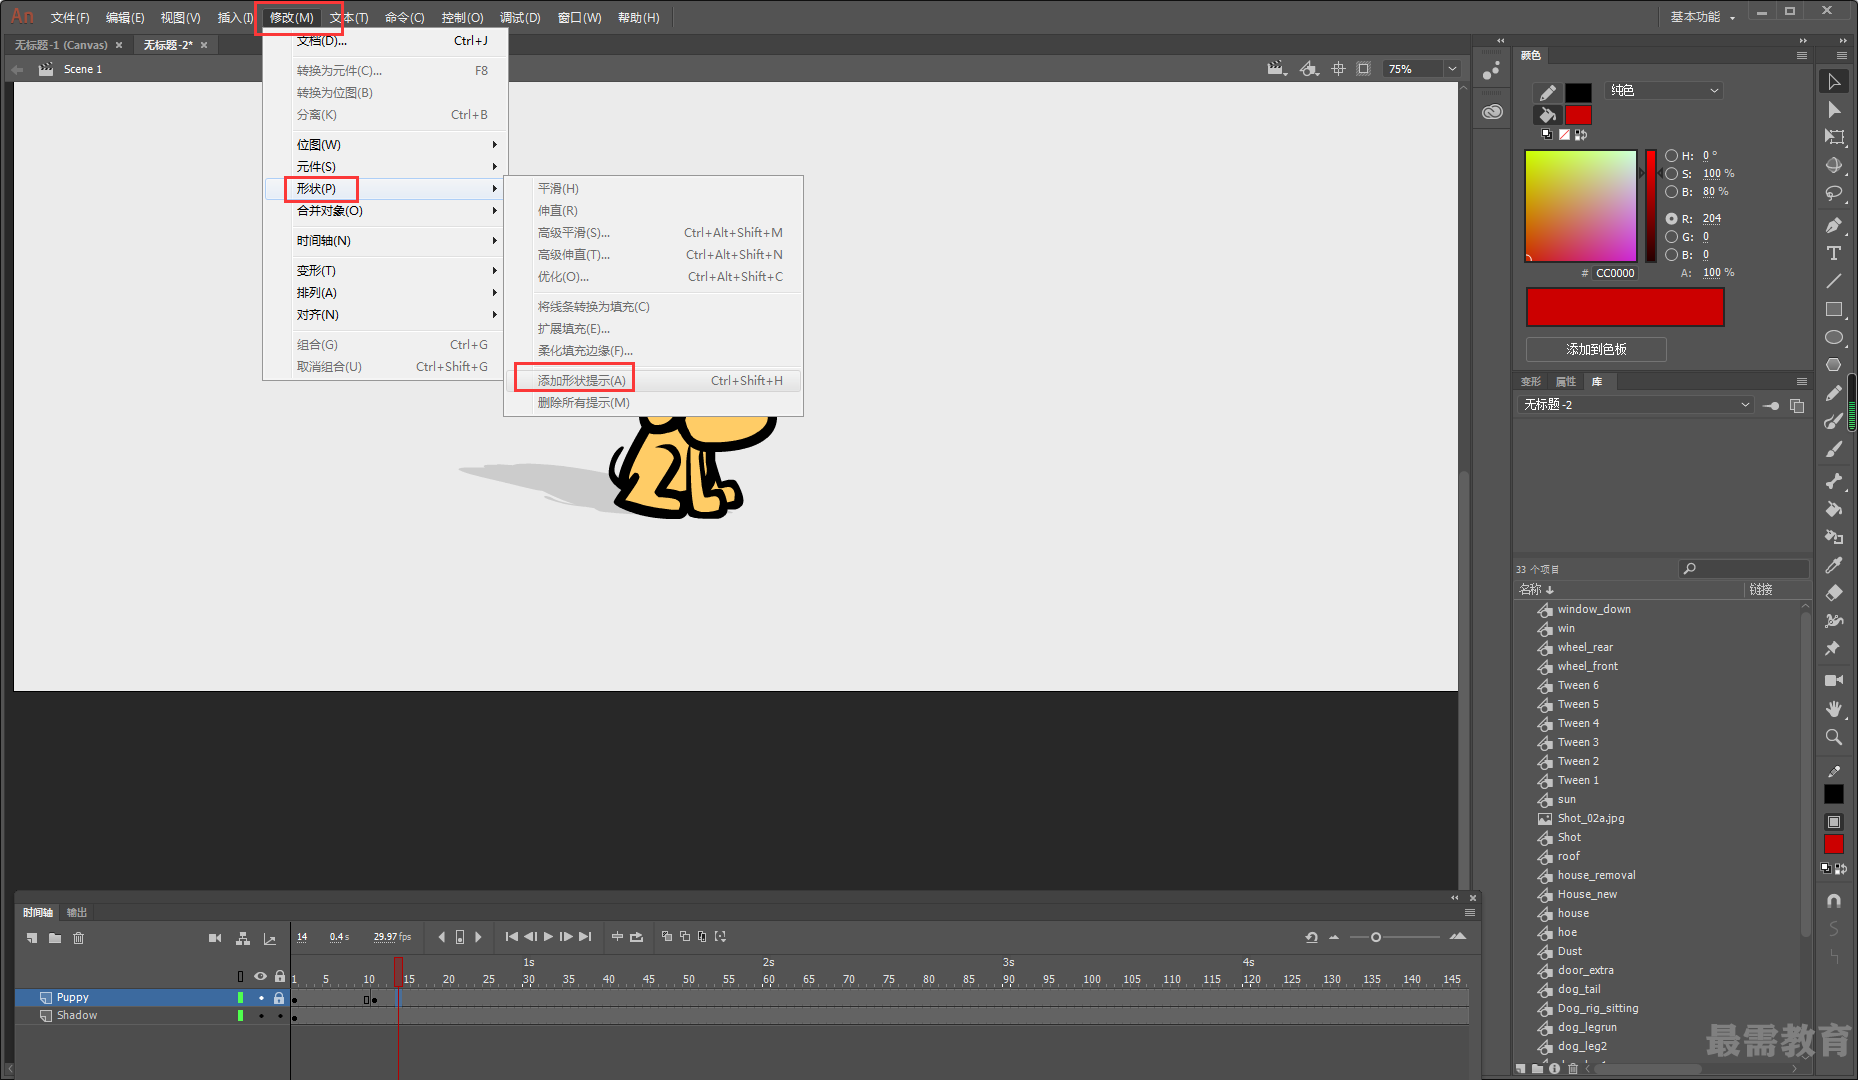Click the stroke color black swatch
This screenshot has height=1080, width=1858.
click(1578, 93)
